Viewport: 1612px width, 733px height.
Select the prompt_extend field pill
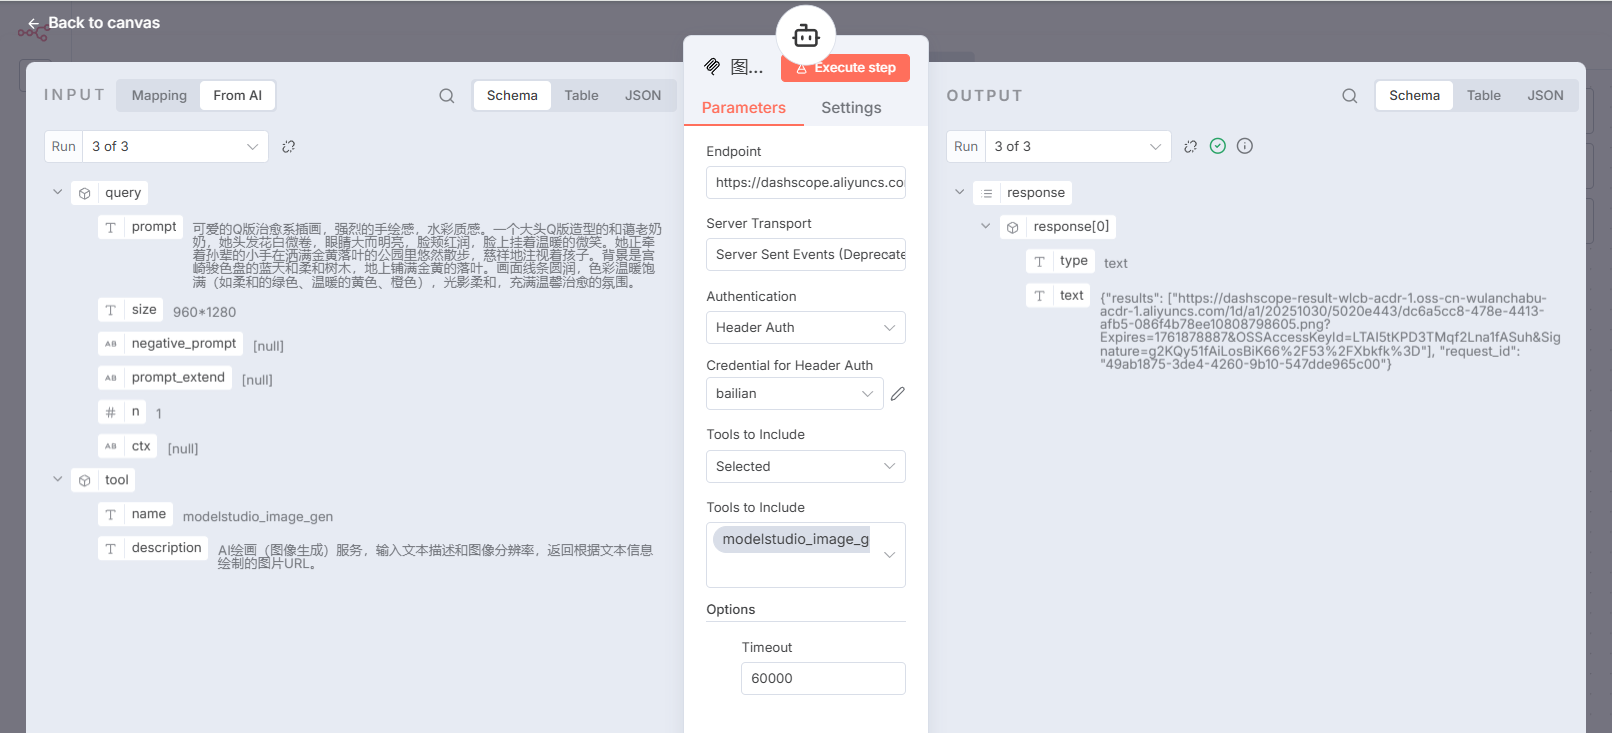click(x=165, y=378)
